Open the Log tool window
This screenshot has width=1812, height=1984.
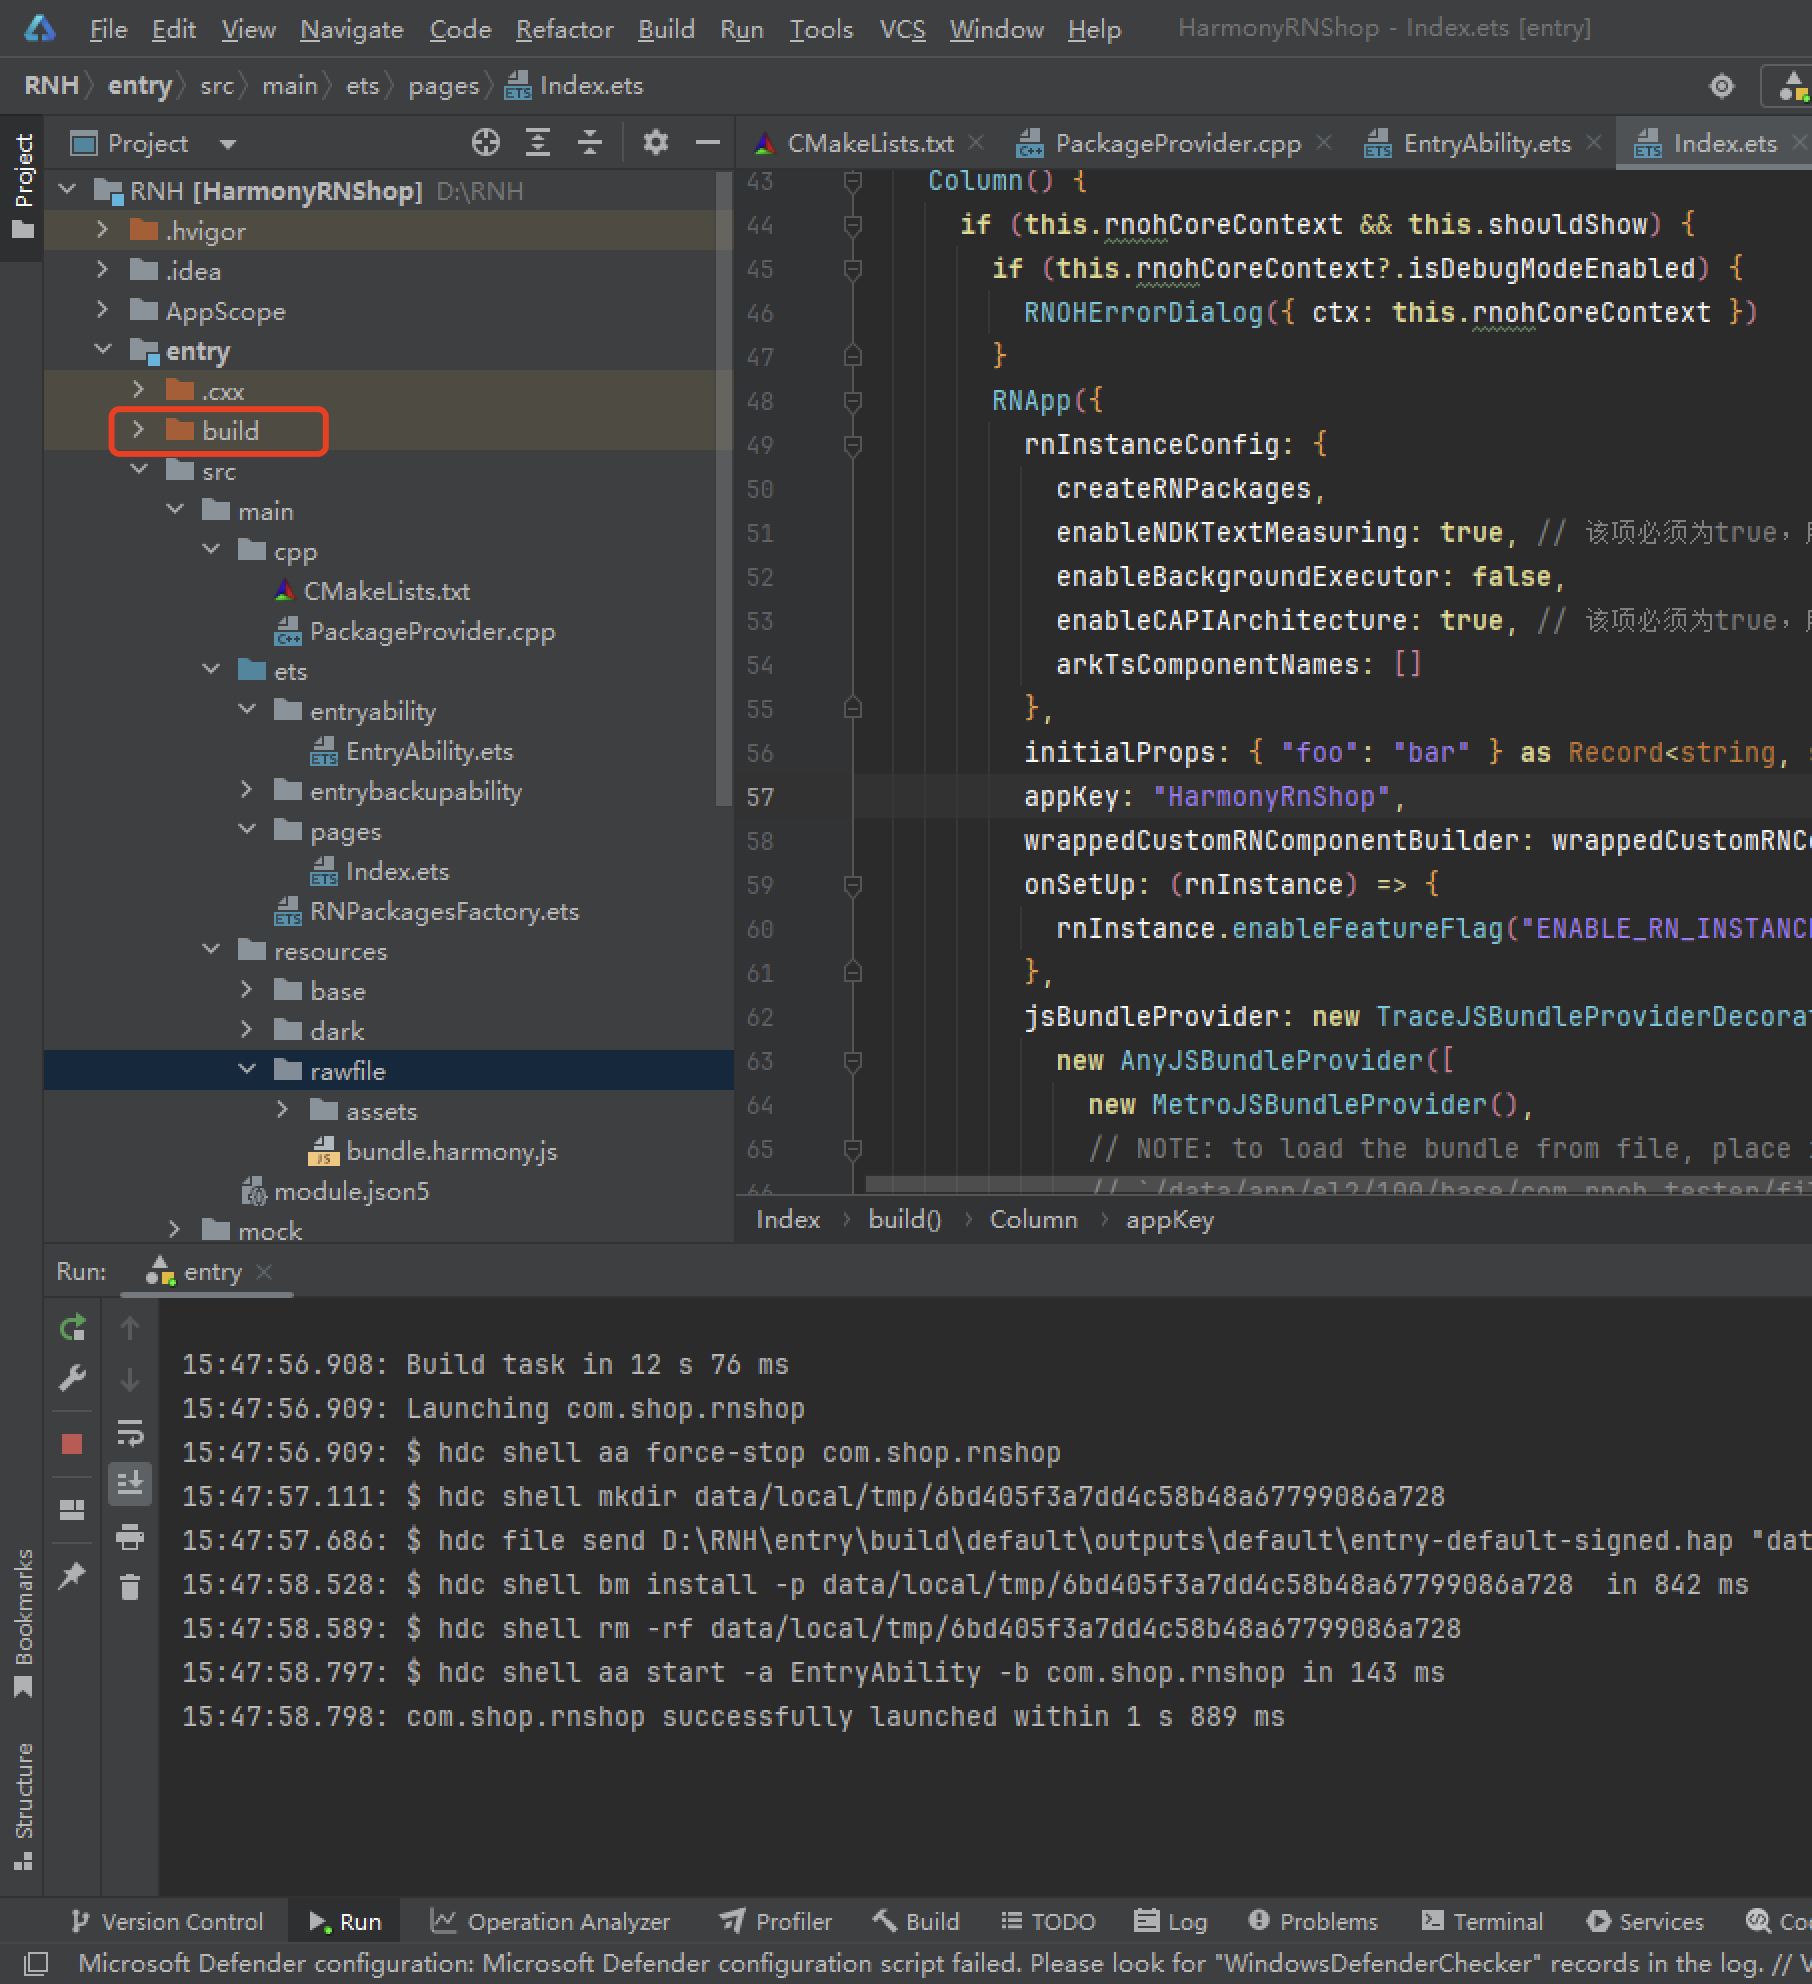coord(1171,1922)
